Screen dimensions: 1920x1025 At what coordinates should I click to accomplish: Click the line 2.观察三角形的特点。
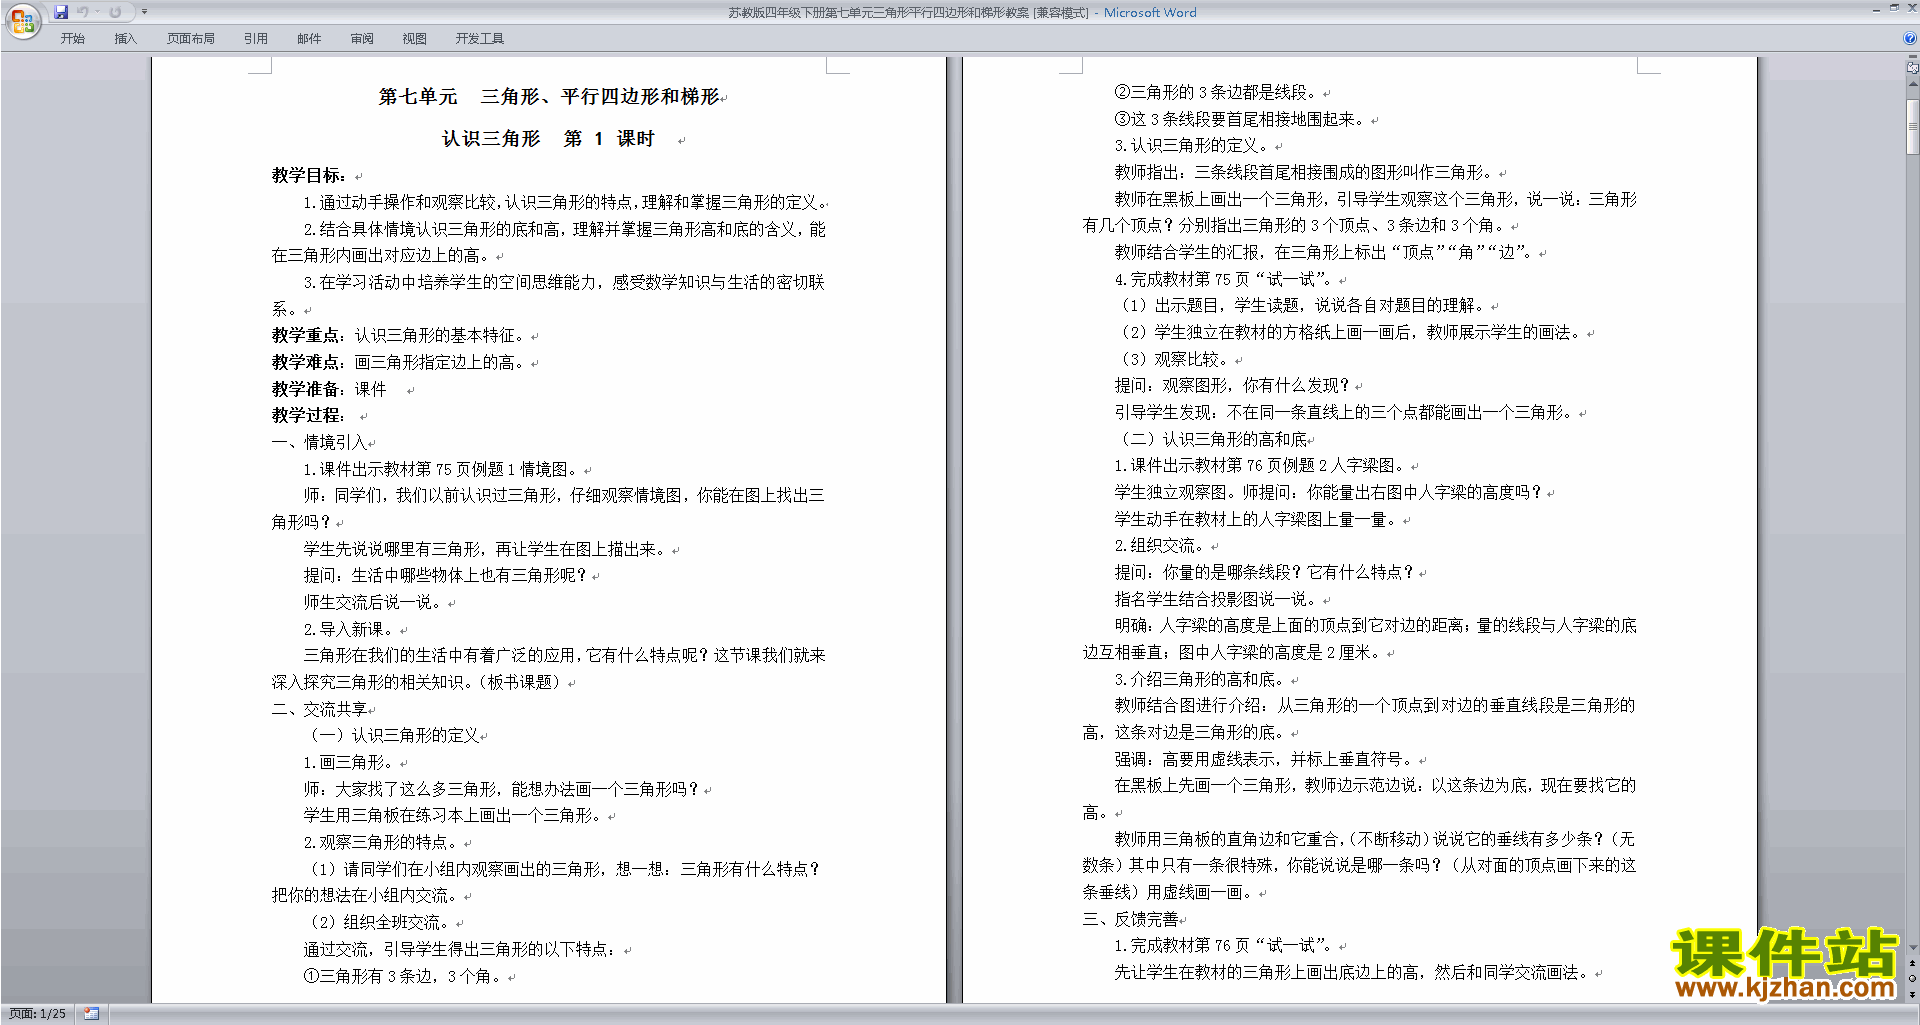point(382,842)
